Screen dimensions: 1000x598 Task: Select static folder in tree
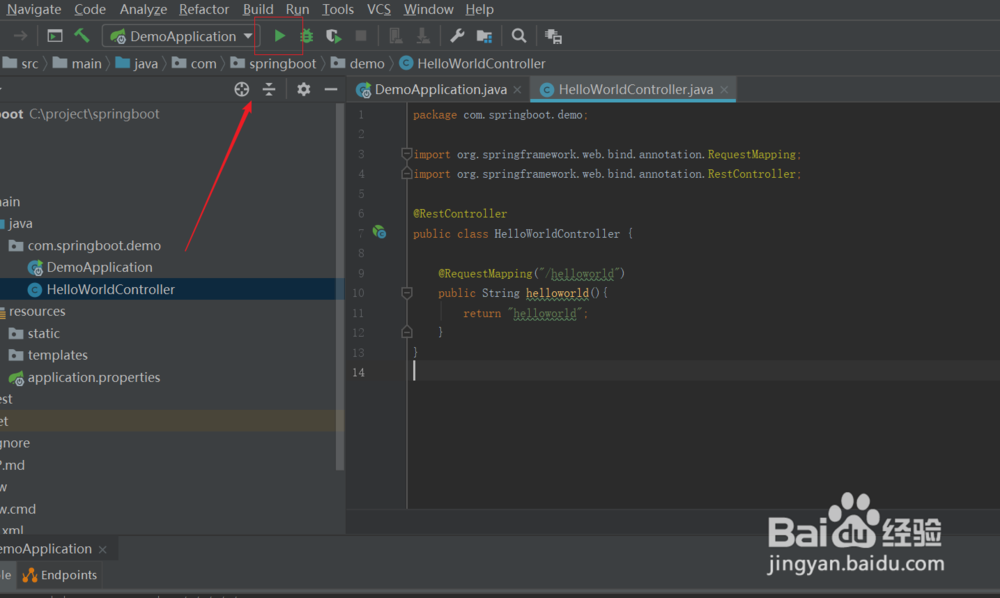point(43,333)
